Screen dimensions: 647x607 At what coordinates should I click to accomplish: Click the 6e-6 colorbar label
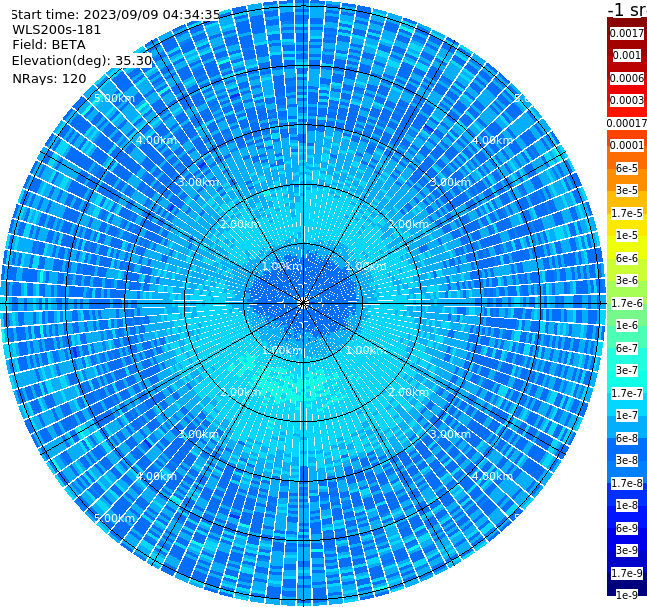pos(627,258)
